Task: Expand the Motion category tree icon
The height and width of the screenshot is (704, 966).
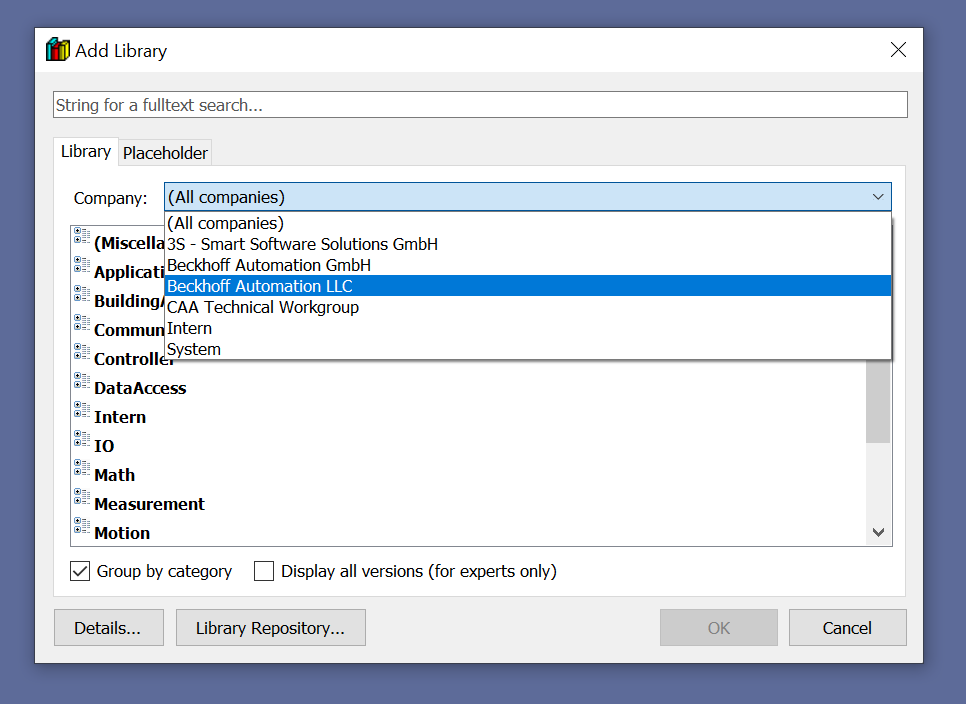Action: 82,525
